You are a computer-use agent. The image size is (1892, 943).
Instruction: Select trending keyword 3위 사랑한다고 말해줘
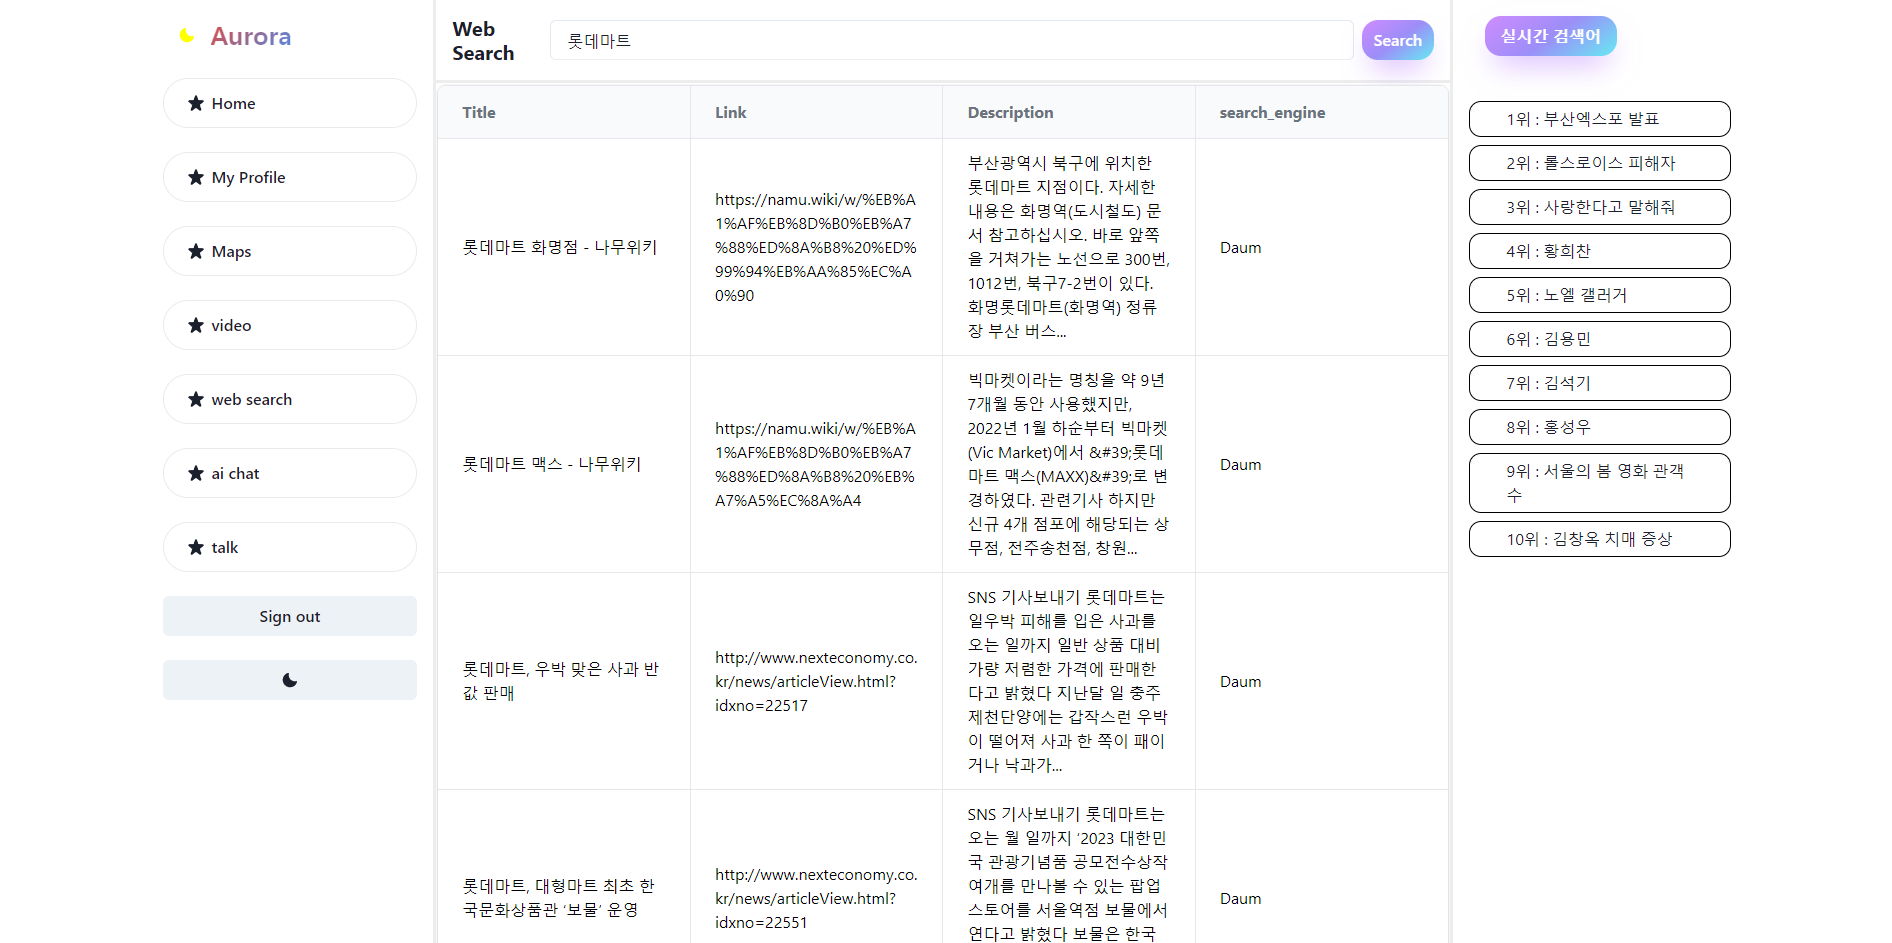[1599, 207]
